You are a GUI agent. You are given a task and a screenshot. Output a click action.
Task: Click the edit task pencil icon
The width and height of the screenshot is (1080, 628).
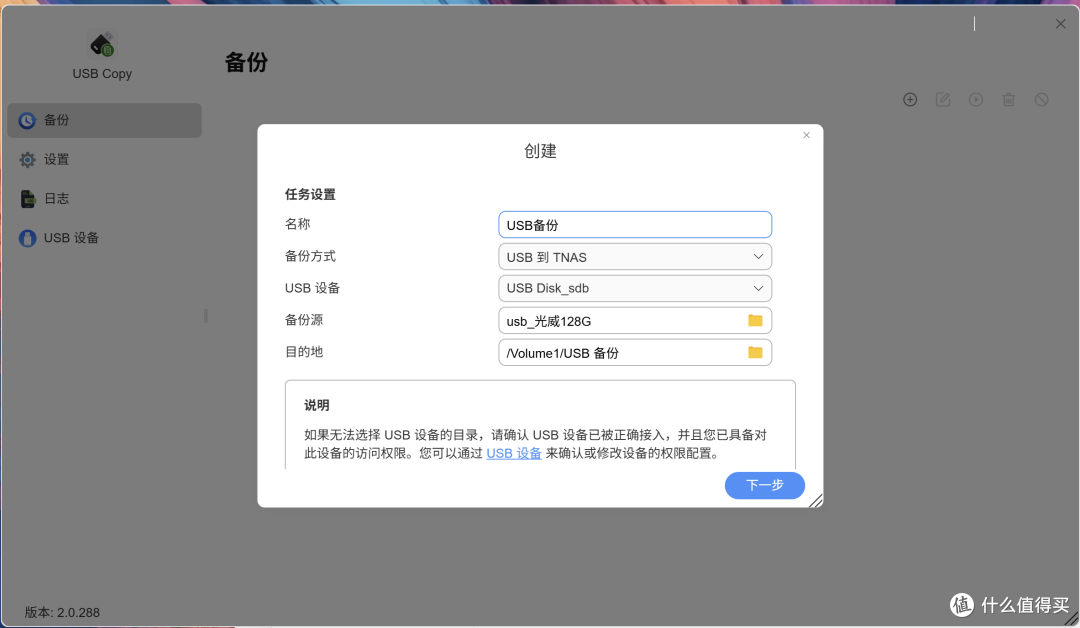943,100
